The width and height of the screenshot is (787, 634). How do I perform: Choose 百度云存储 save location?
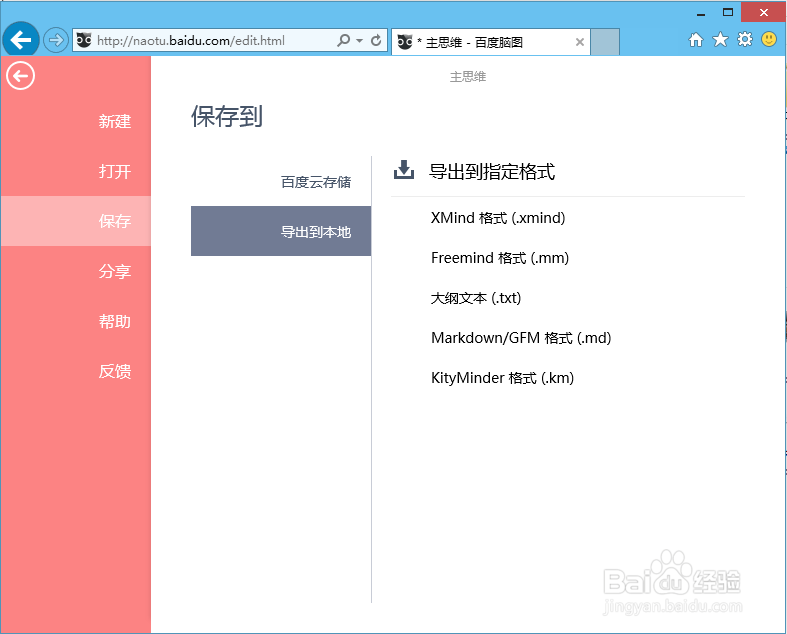(281, 182)
